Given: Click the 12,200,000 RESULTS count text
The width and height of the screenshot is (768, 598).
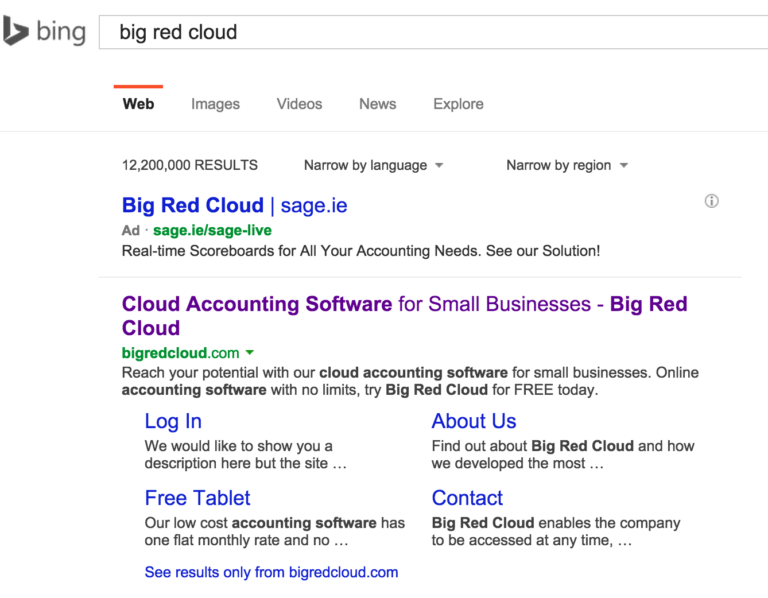Looking at the screenshot, I should pos(190,165).
